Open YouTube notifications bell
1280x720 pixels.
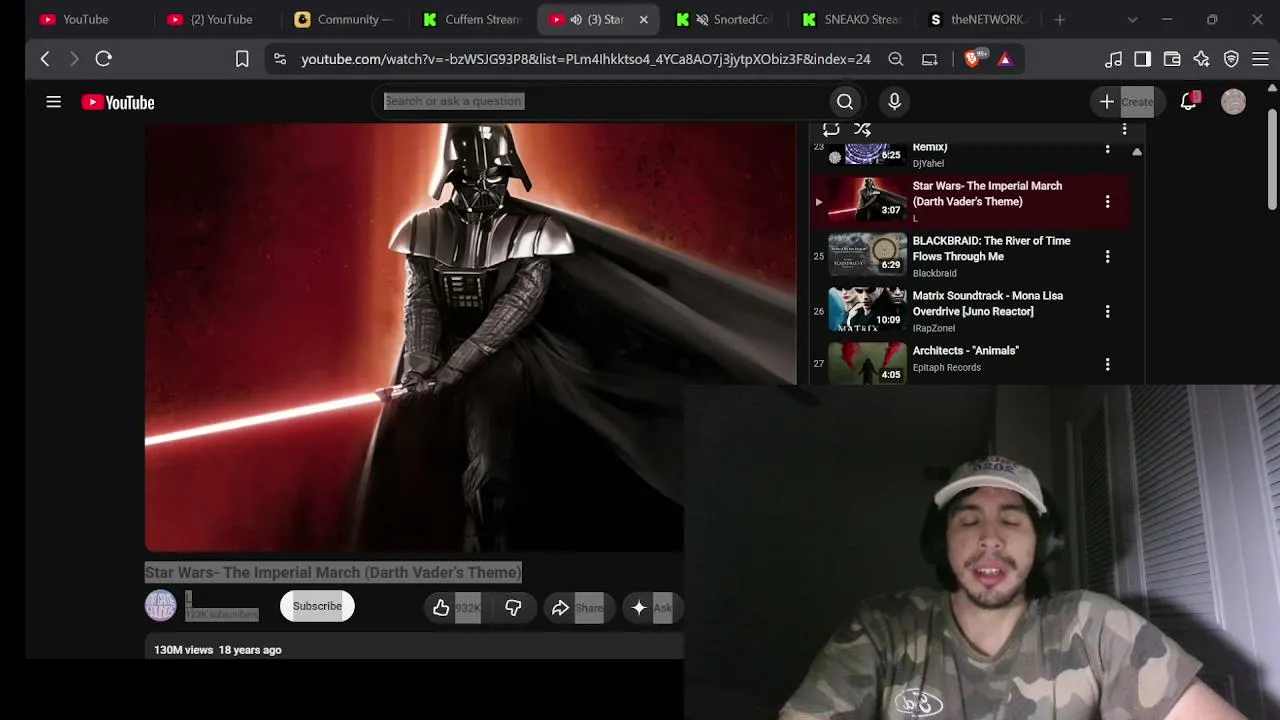point(1188,102)
